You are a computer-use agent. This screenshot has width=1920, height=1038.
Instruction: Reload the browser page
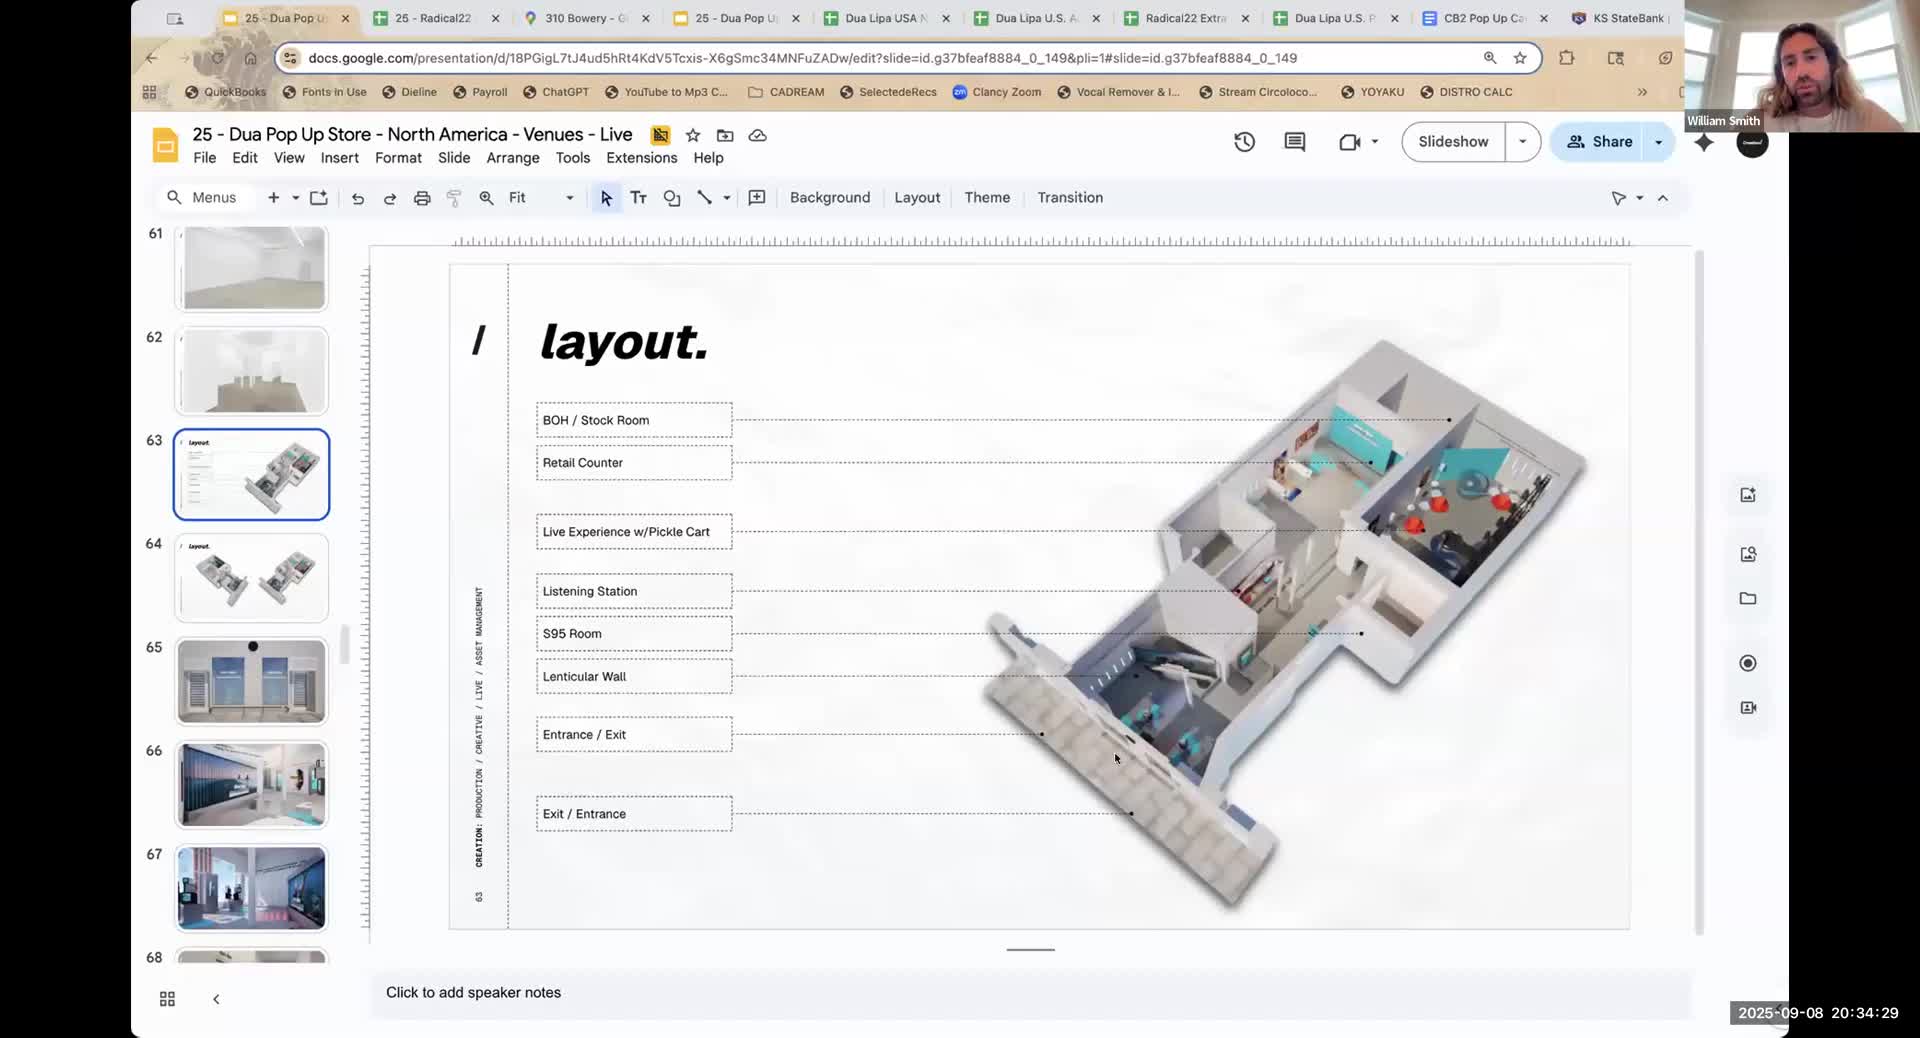point(217,58)
